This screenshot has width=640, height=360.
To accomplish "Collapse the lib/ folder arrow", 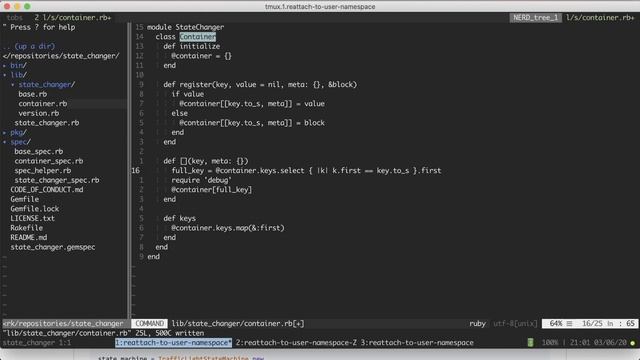I will [x=4, y=75].
